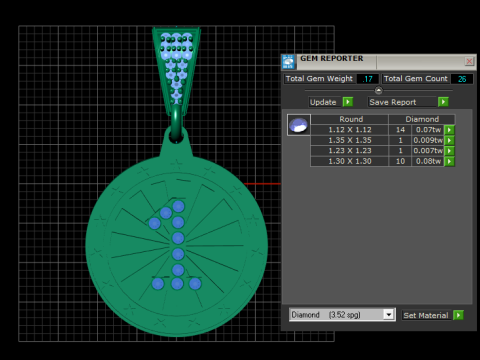Close the Gem Reporter panel
The width and height of the screenshot is (480, 360).
coord(469,61)
